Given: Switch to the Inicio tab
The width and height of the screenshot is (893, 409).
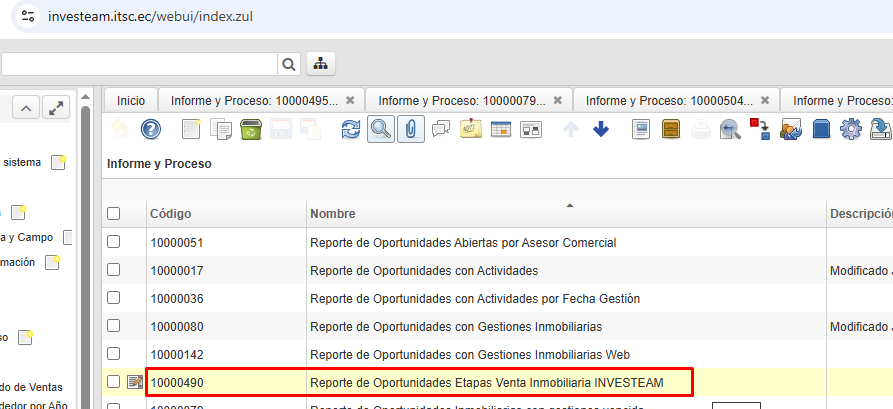Looking at the screenshot, I should 130,101.
